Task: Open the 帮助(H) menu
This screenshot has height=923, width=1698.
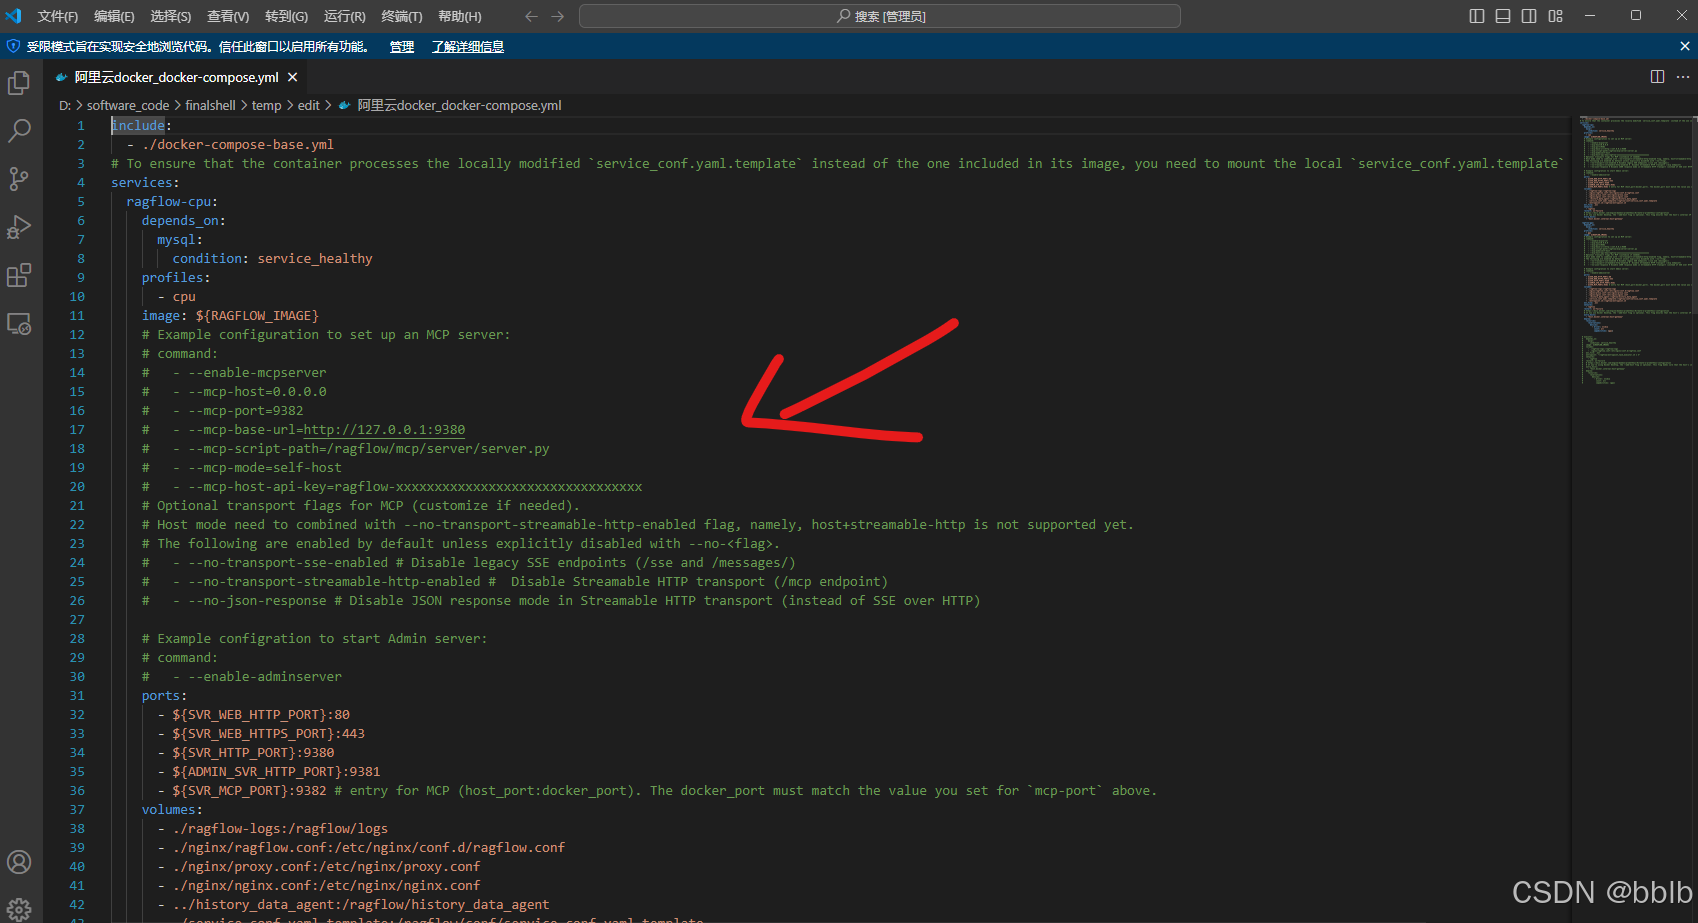Action: [460, 16]
